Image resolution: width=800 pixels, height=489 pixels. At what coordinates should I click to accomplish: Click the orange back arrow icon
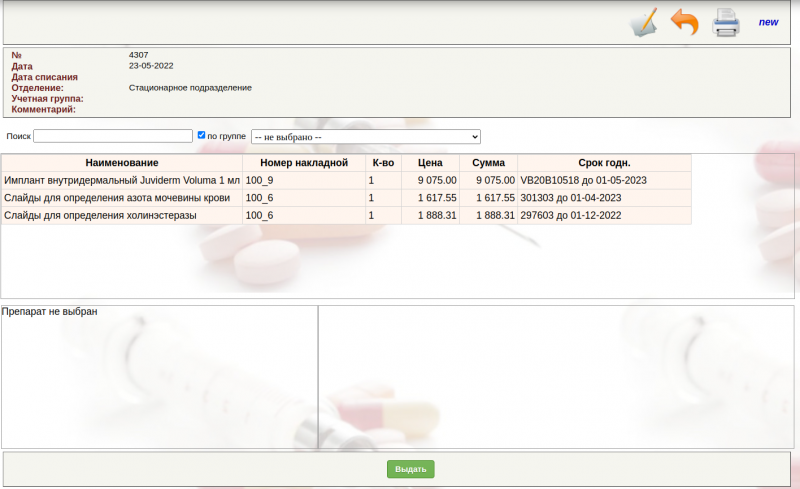(x=684, y=22)
